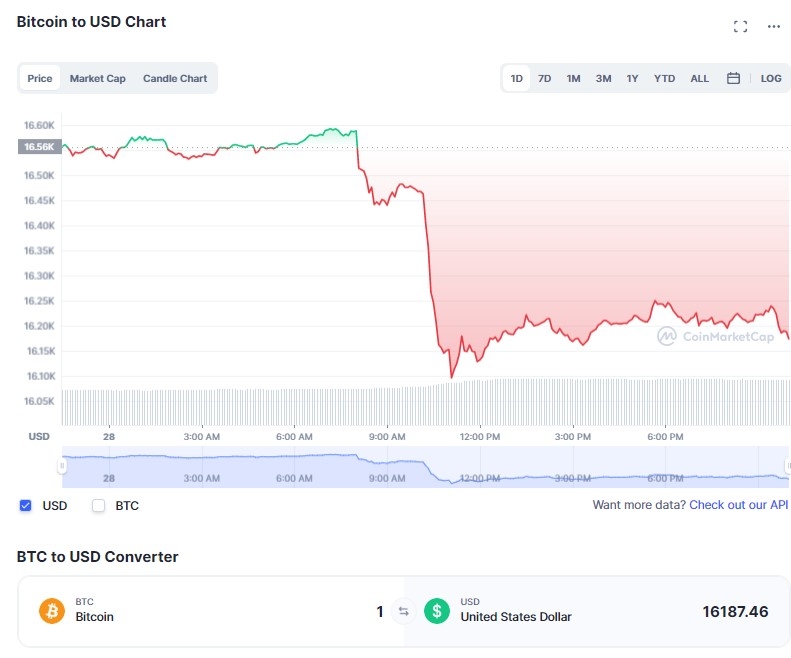Click the USD value field 16187.46
This screenshot has height=658, width=791.
(735, 612)
